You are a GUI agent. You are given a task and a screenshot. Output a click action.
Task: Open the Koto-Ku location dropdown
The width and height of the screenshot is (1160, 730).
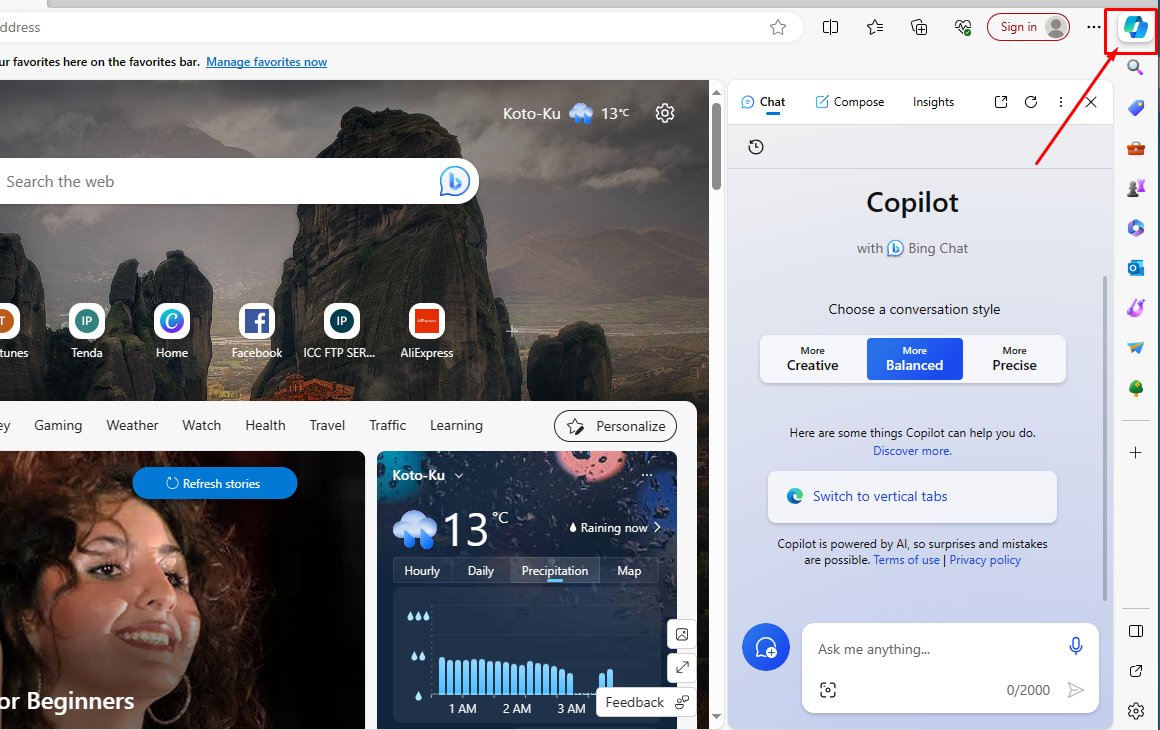459,475
